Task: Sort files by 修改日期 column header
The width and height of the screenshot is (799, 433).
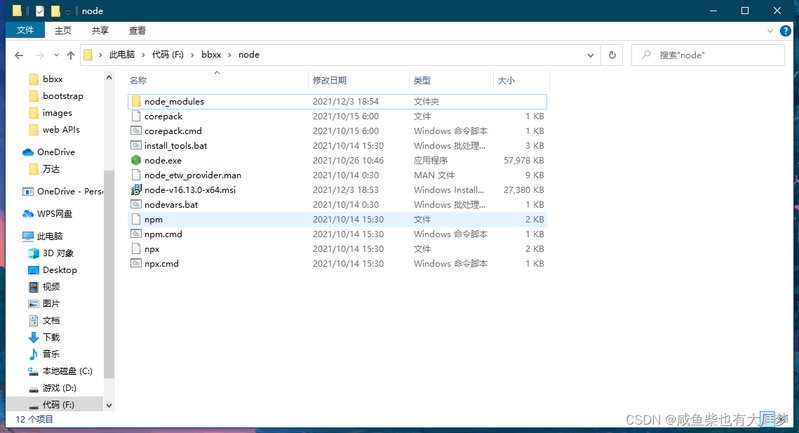Action: 359,80
